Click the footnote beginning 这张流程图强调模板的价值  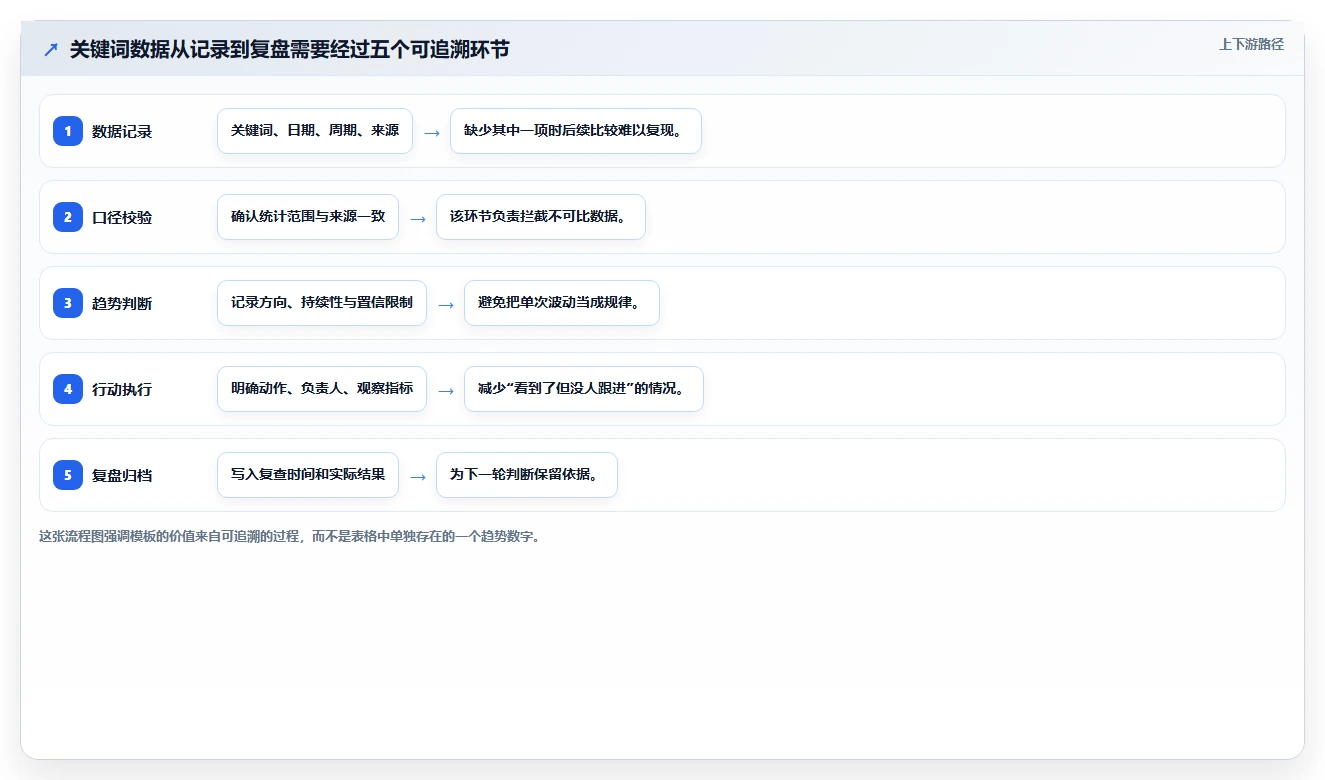point(291,536)
